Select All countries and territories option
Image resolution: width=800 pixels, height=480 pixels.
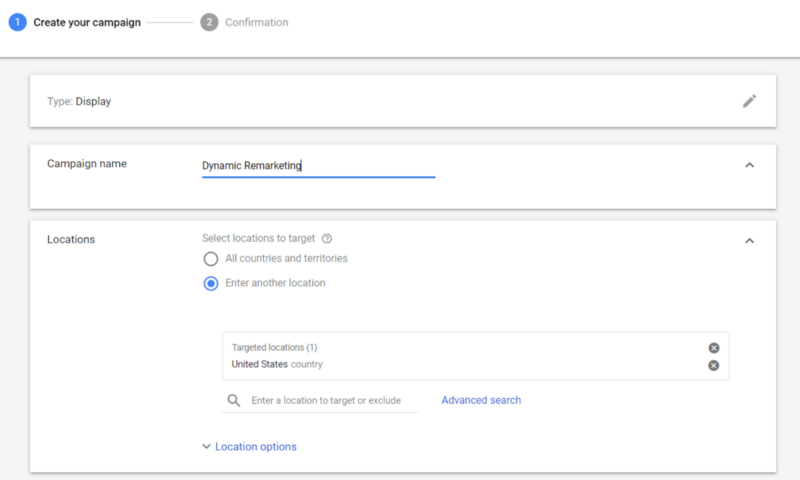[x=211, y=259]
